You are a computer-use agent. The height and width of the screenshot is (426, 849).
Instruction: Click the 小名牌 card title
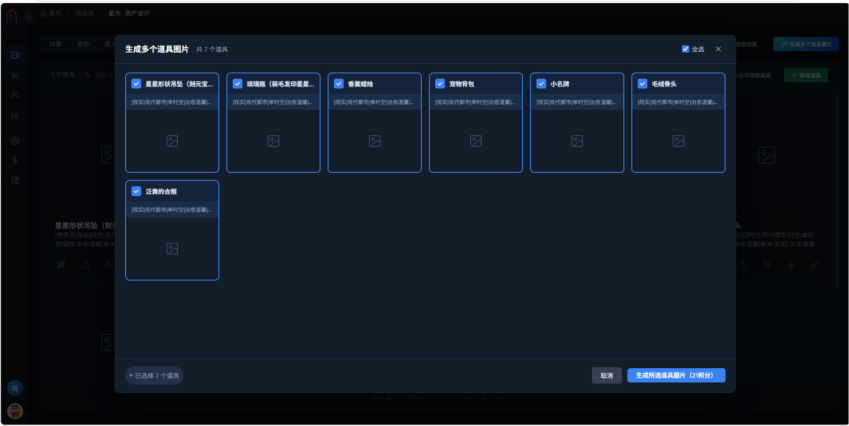coord(560,84)
